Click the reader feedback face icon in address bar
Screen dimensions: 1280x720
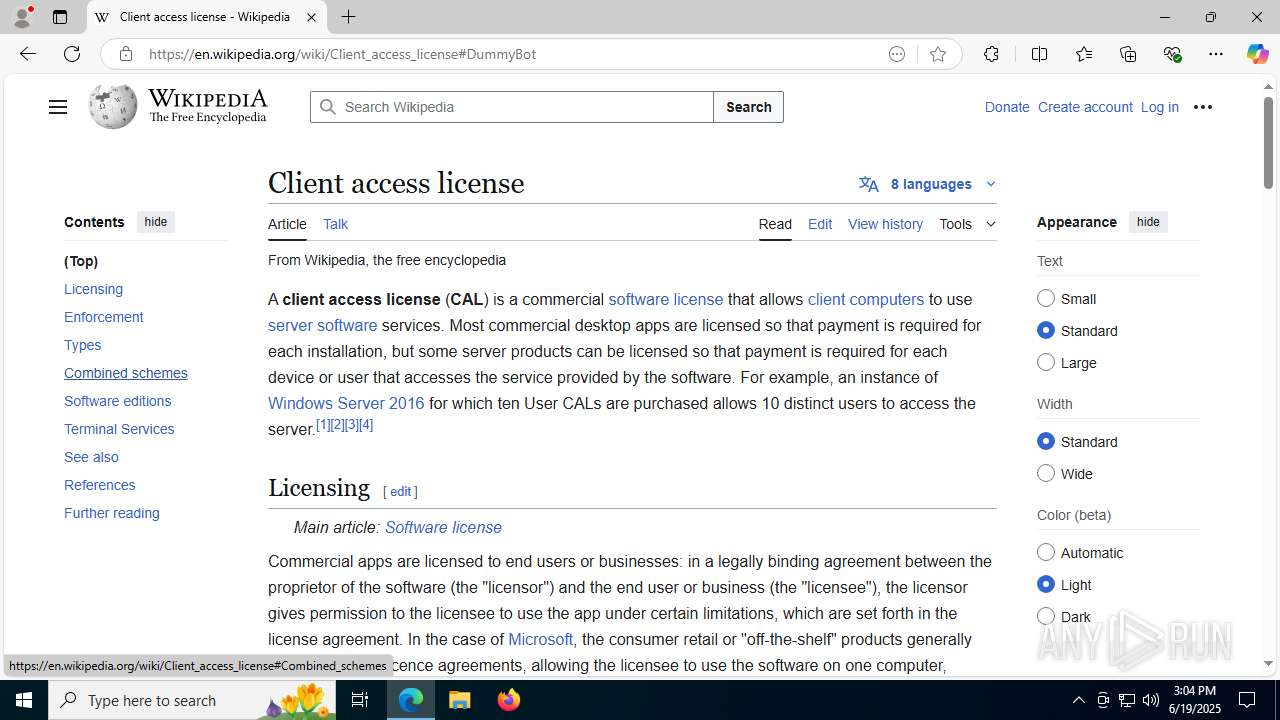click(897, 54)
